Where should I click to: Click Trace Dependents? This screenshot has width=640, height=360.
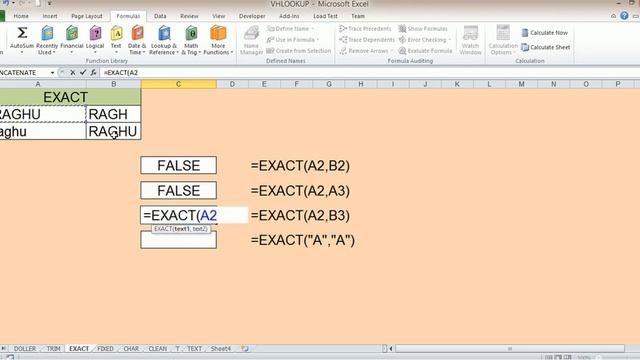click(367, 40)
